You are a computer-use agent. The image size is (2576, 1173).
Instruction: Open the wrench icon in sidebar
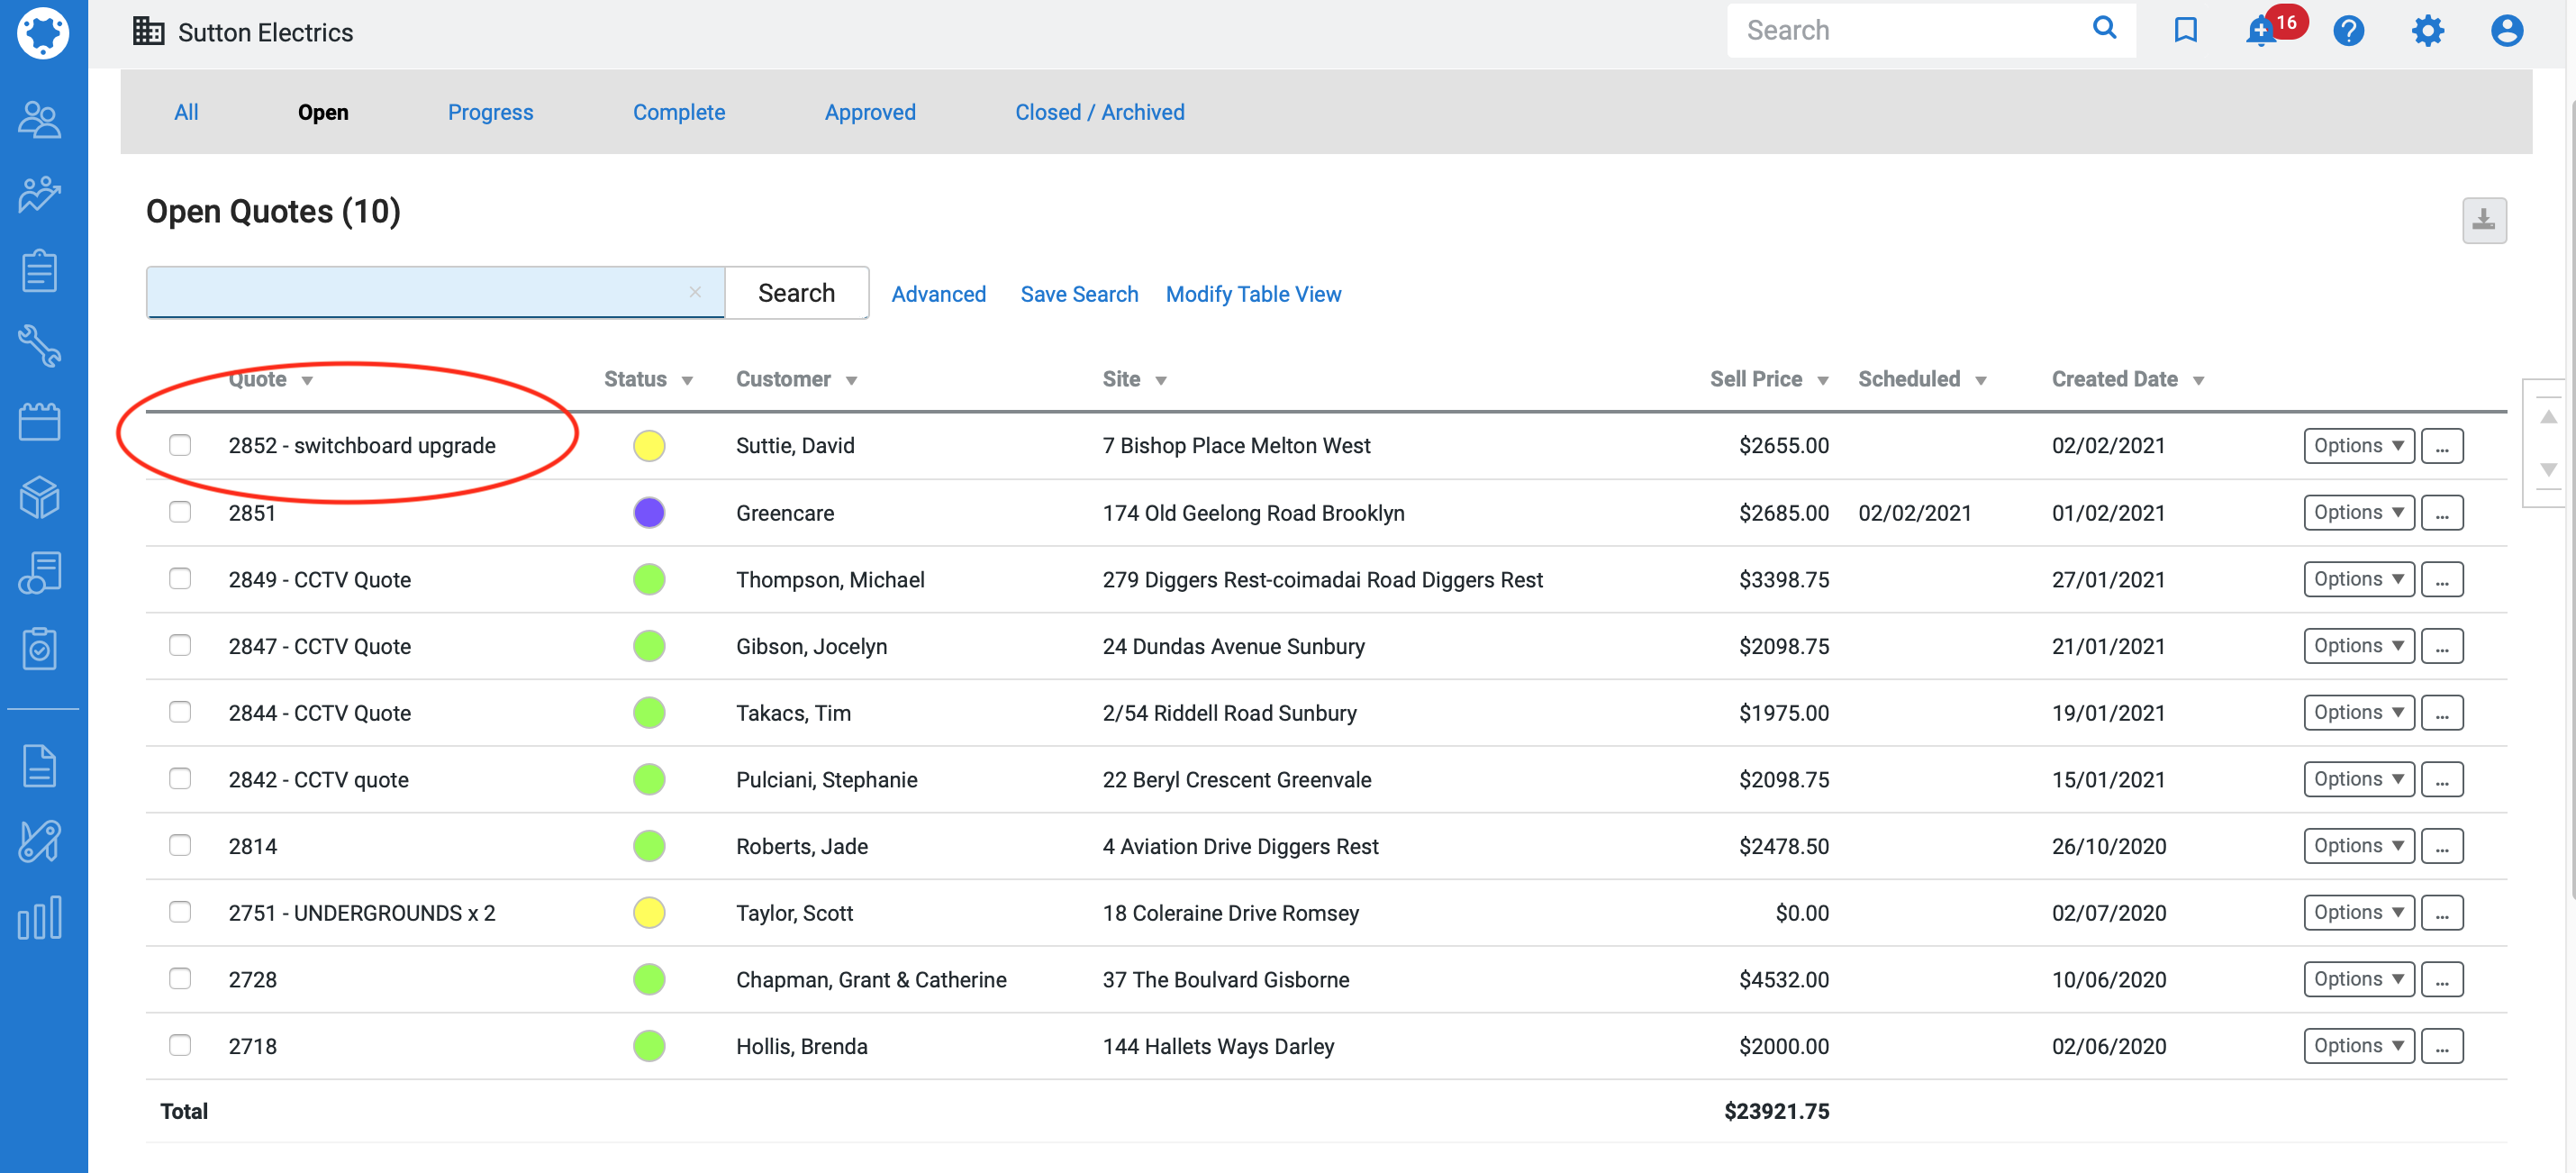tap(40, 346)
